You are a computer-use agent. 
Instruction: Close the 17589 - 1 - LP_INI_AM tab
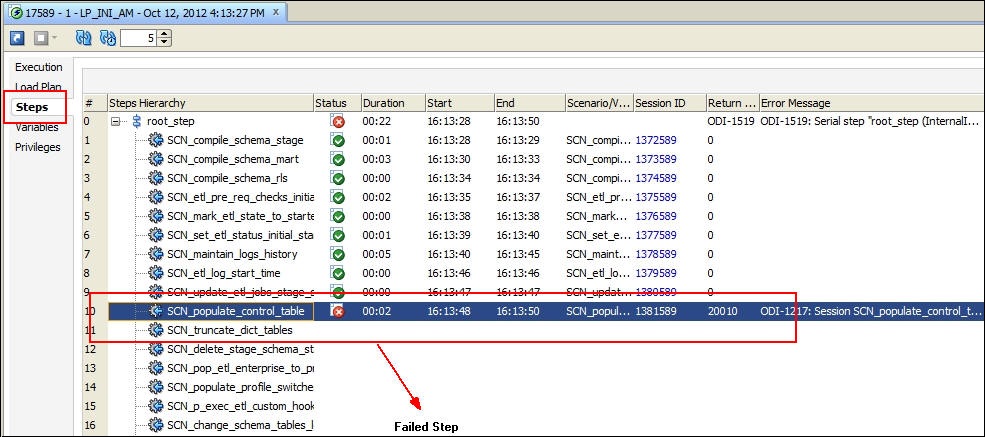tap(276, 12)
